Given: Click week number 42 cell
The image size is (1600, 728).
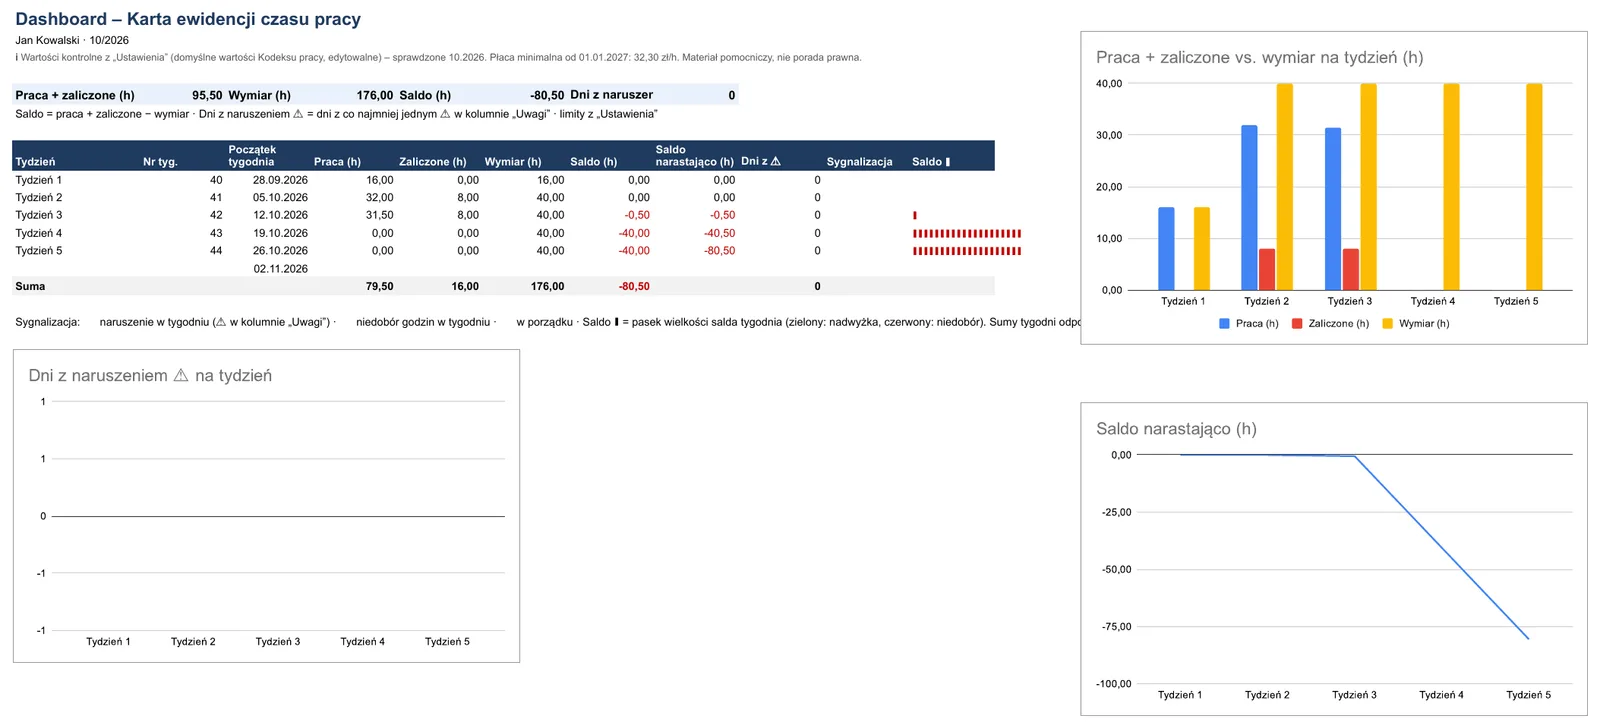Looking at the screenshot, I should (x=216, y=215).
